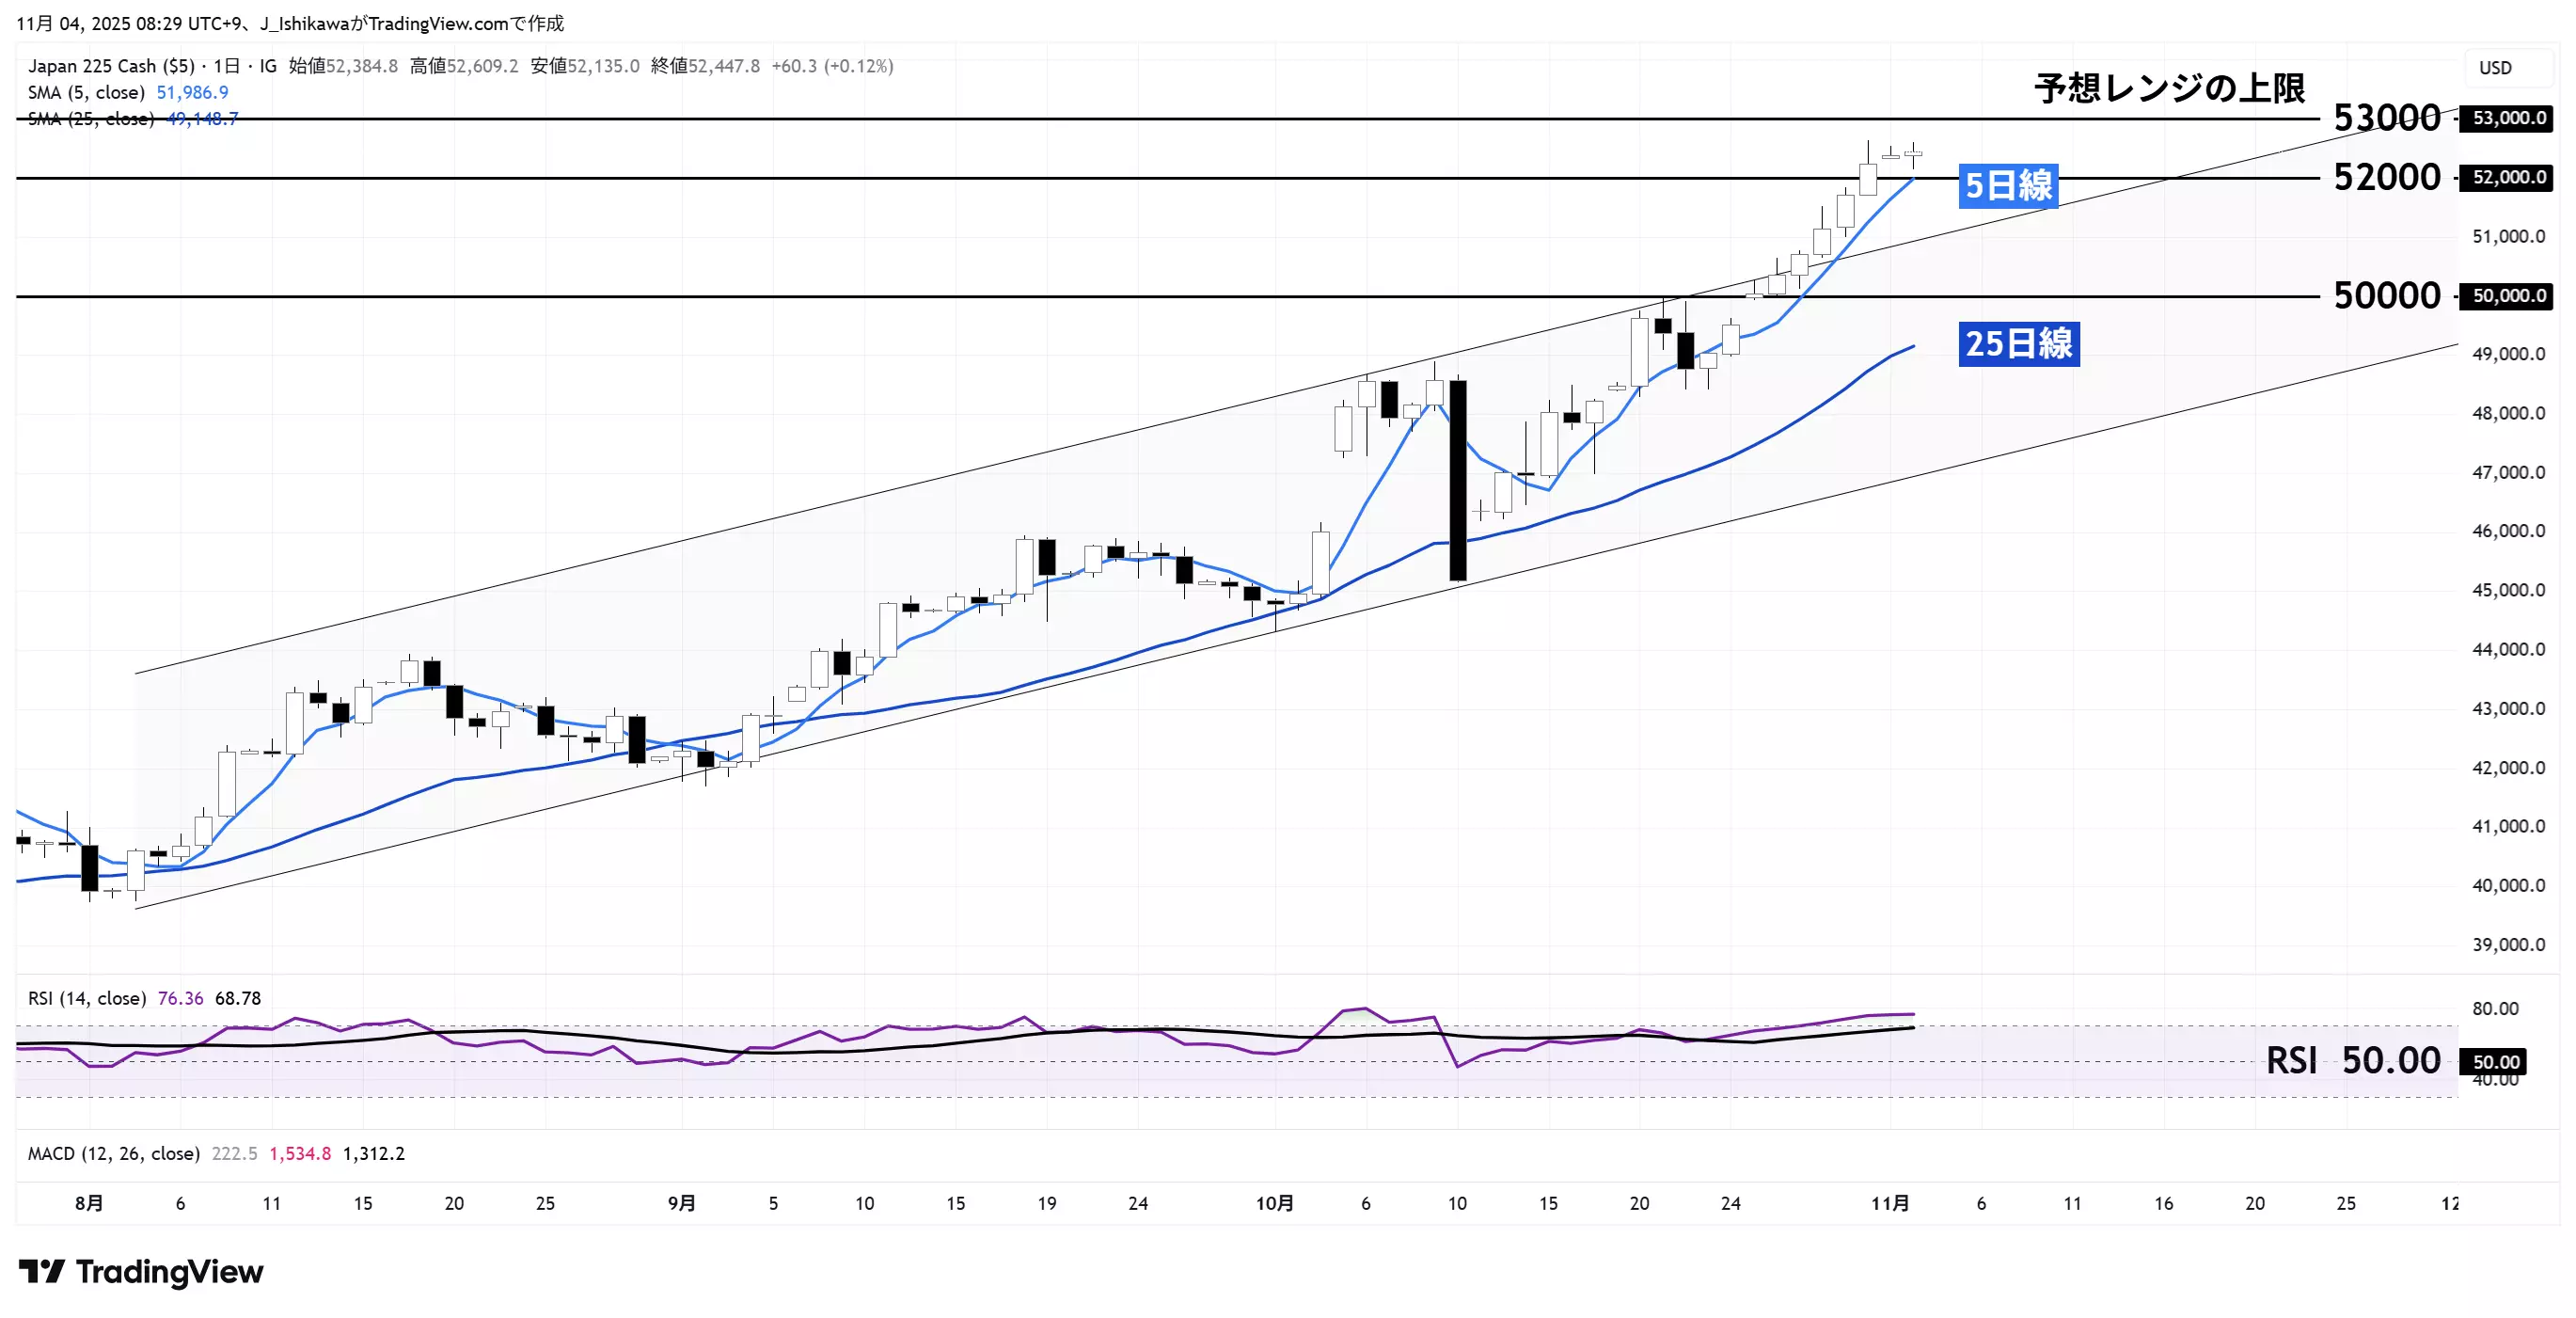Screen dimensions: 2576x1318
Task: Select the RSI (14, close) indicator legend
Action: 87,998
